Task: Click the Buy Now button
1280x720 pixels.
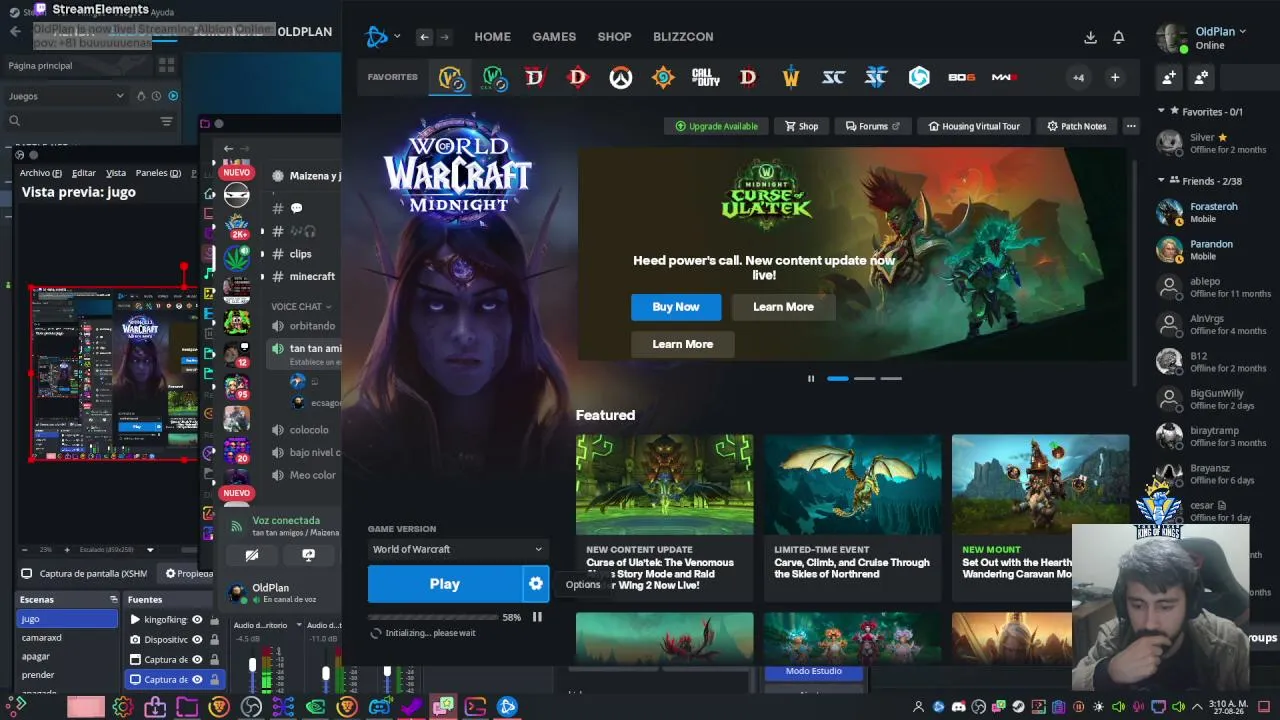Action: (676, 307)
